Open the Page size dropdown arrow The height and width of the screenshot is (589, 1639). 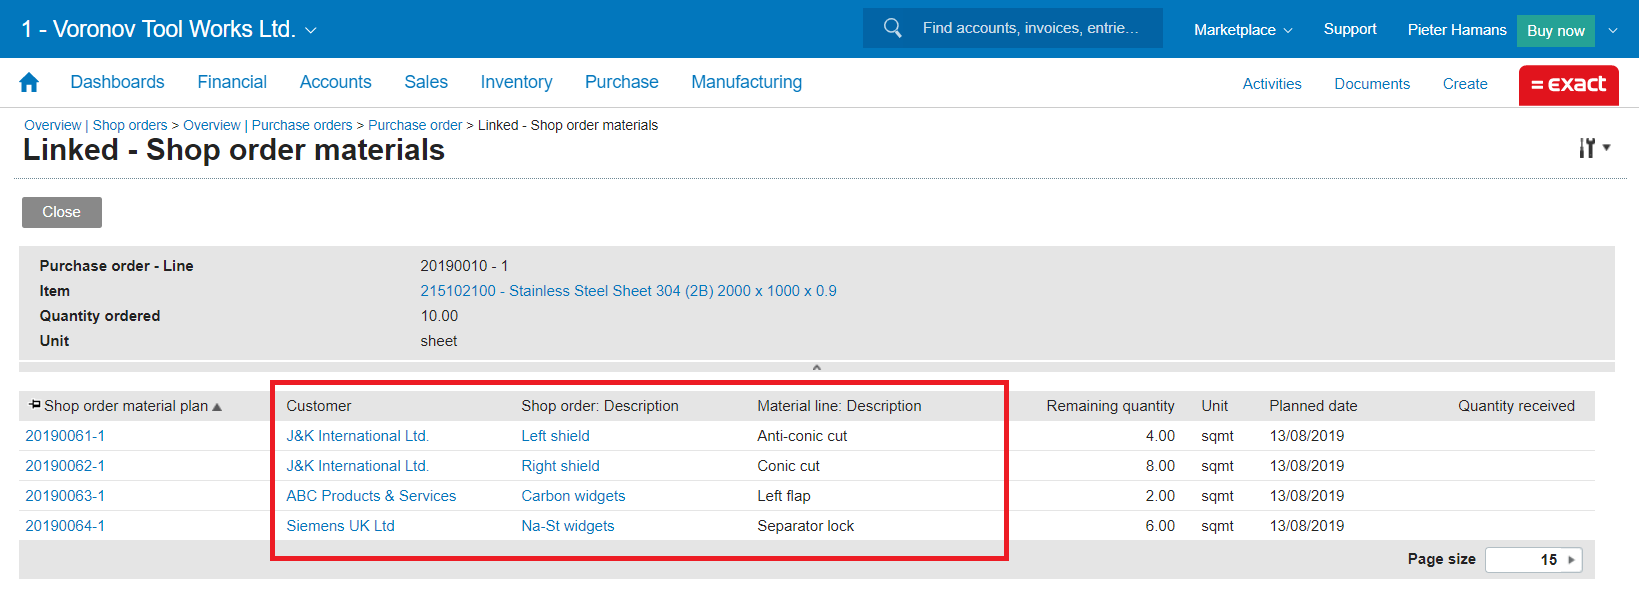pos(1571,560)
